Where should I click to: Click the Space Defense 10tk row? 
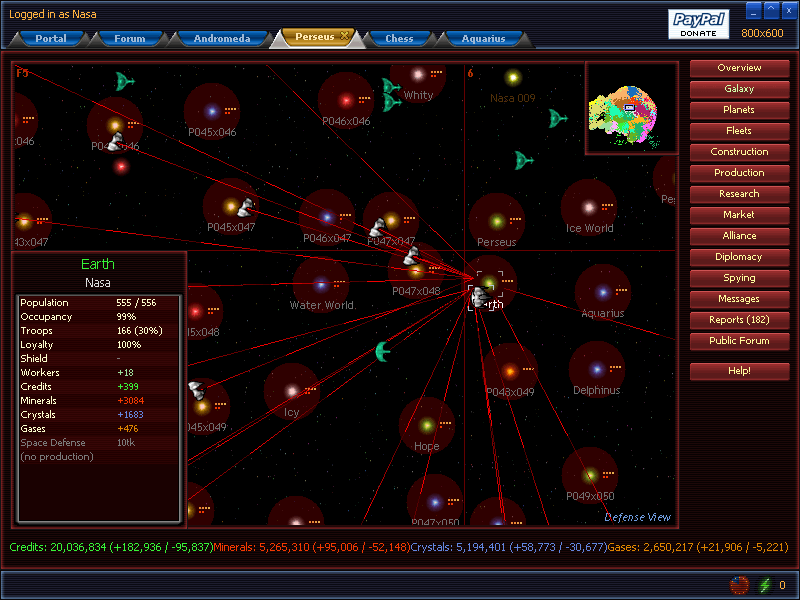pyautogui.click(x=98, y=443)
